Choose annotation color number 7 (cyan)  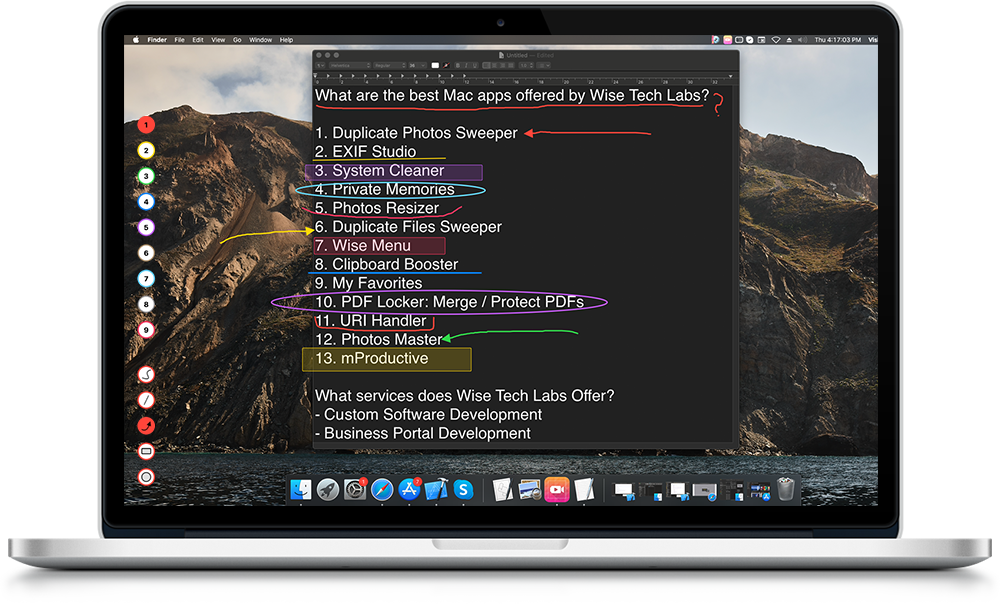[146, 279]
